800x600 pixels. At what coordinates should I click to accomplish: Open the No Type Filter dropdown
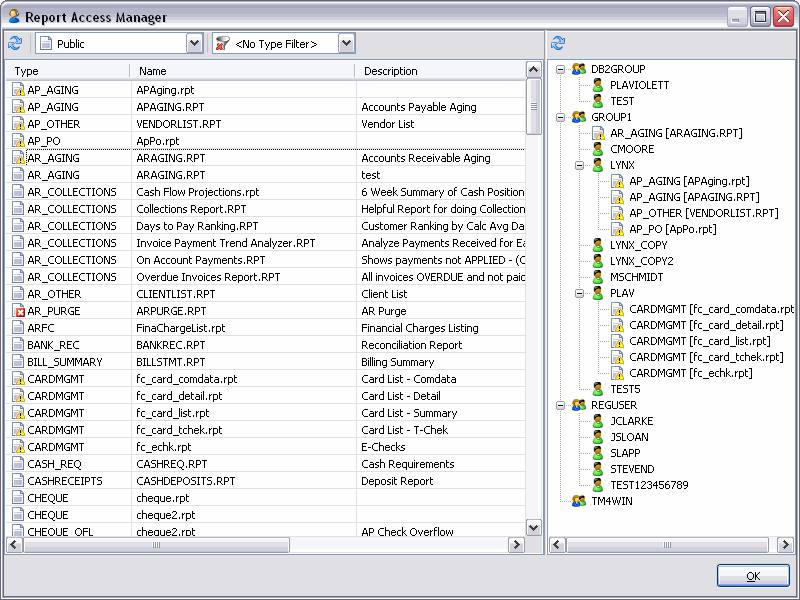pyautogui.click(x=346, y=43)
